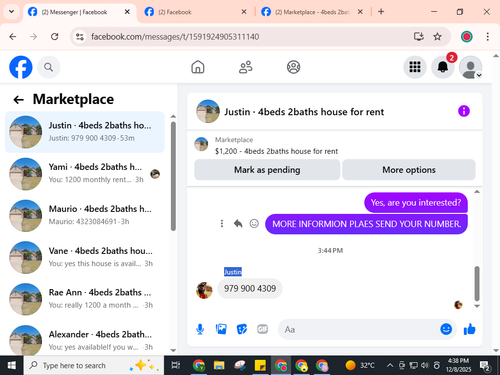Reload the current page

click(x=55, y=36)
